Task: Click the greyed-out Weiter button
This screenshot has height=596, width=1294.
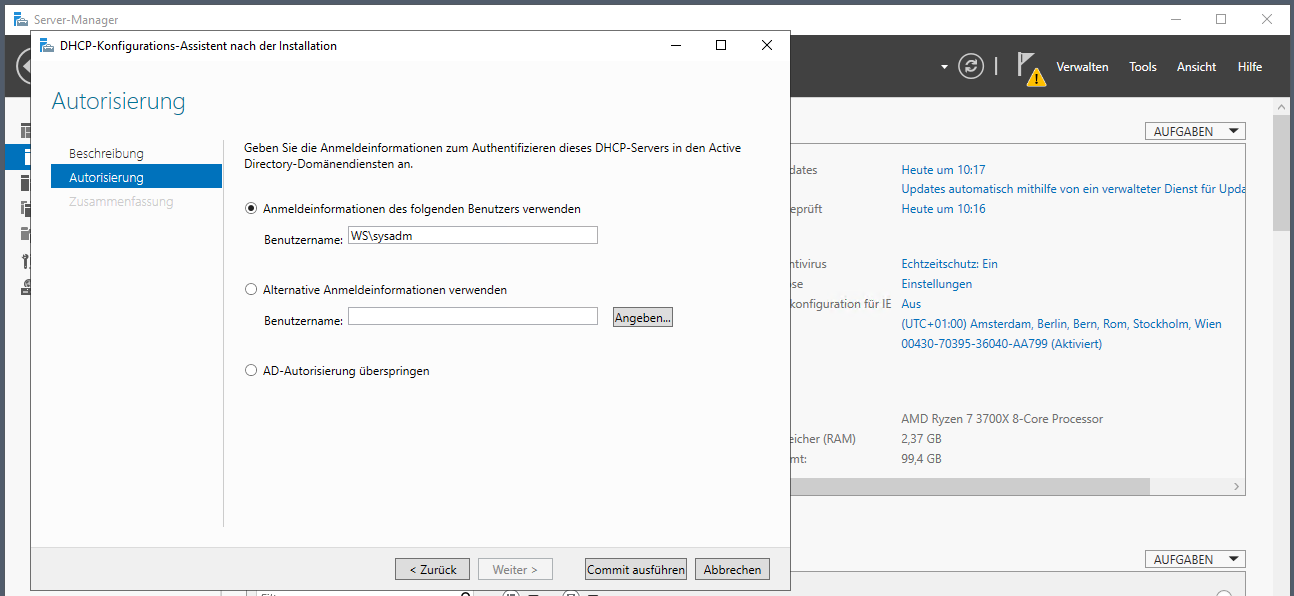Action: 515,569
